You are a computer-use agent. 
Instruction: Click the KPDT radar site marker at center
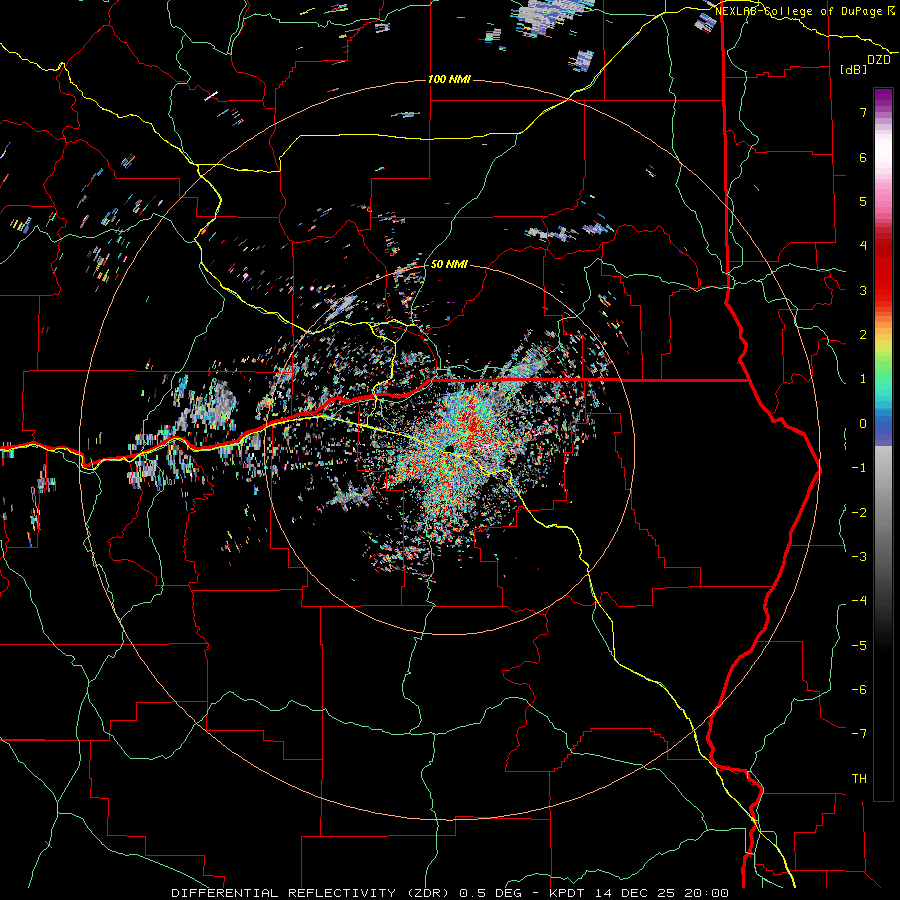(x=449, y=448)
